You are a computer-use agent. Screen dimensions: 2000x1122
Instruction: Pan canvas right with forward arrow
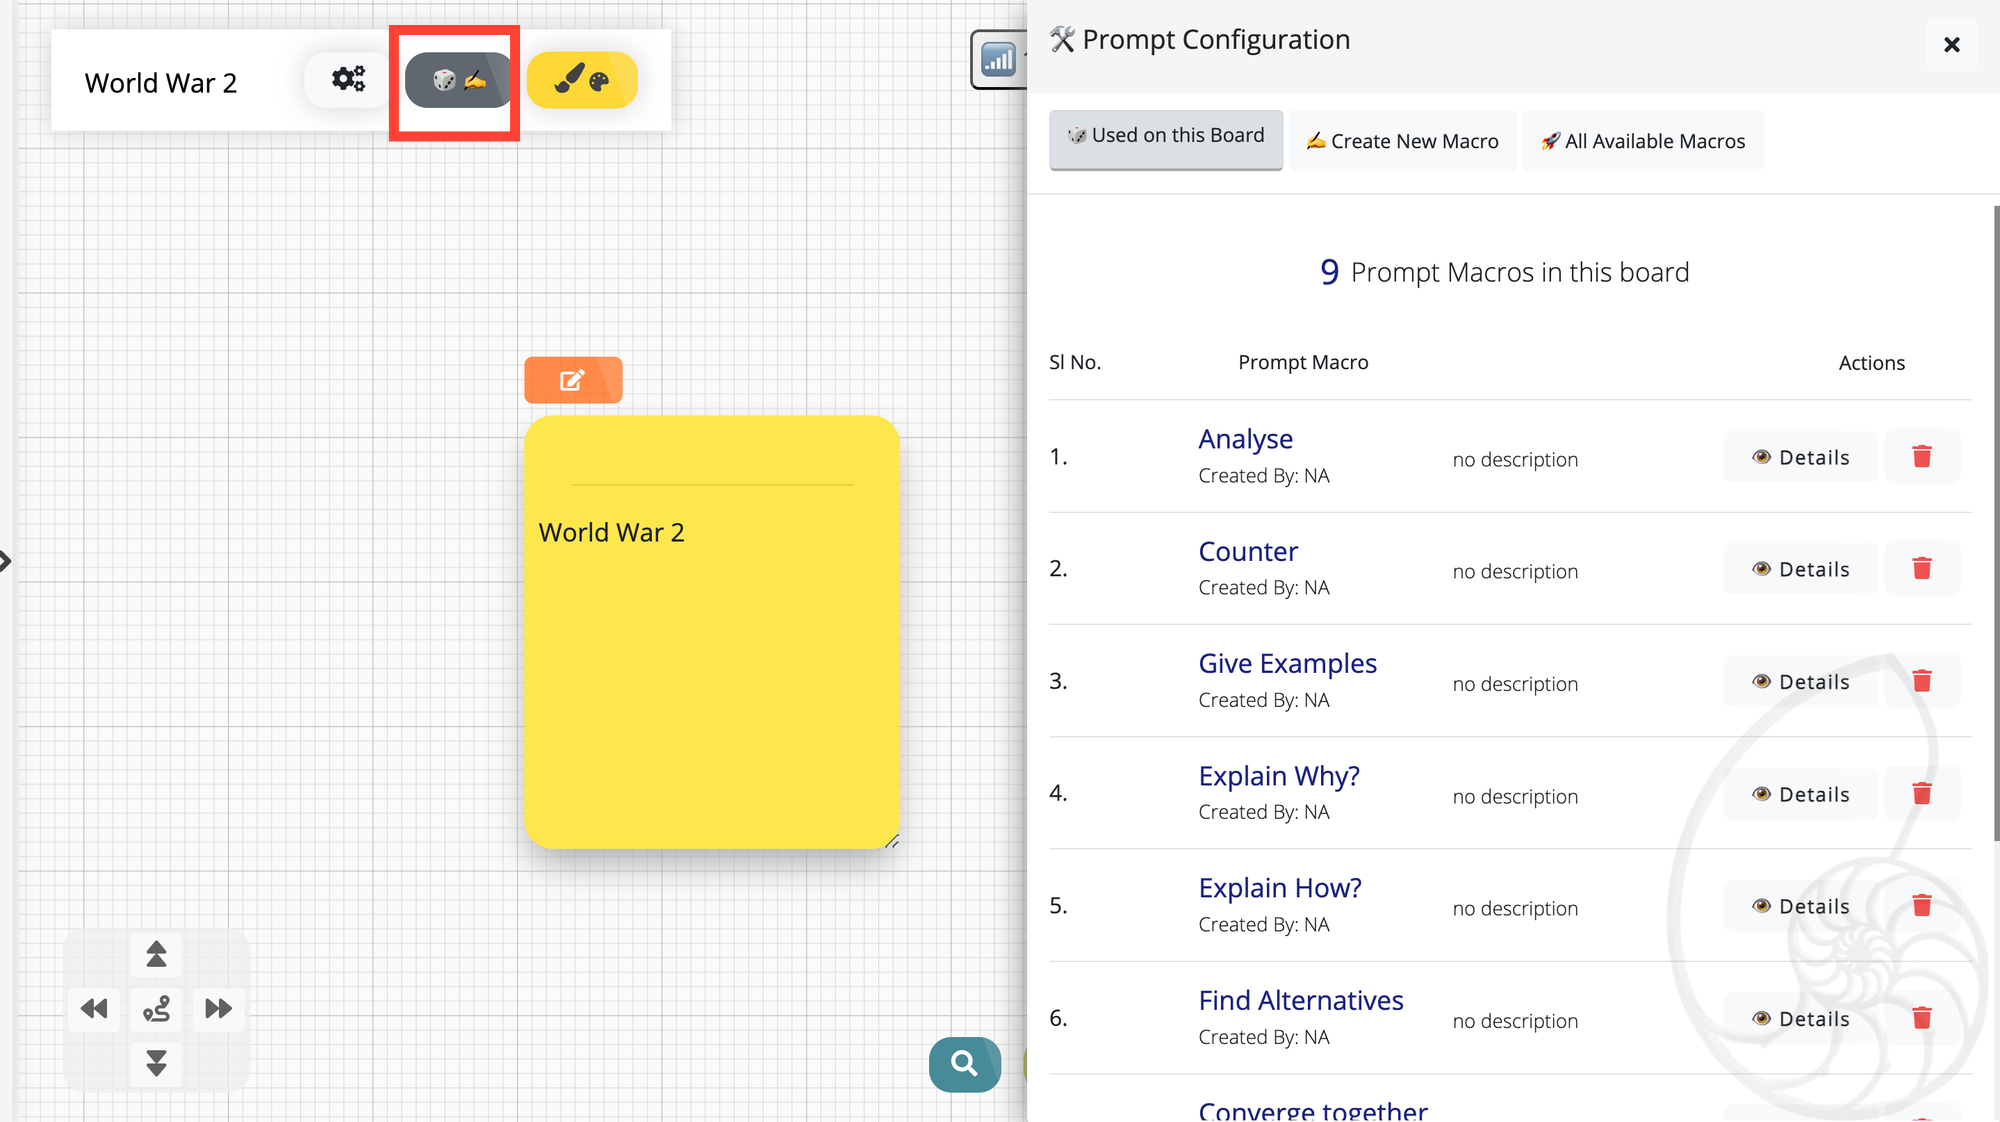click(x=218, y=1008)
